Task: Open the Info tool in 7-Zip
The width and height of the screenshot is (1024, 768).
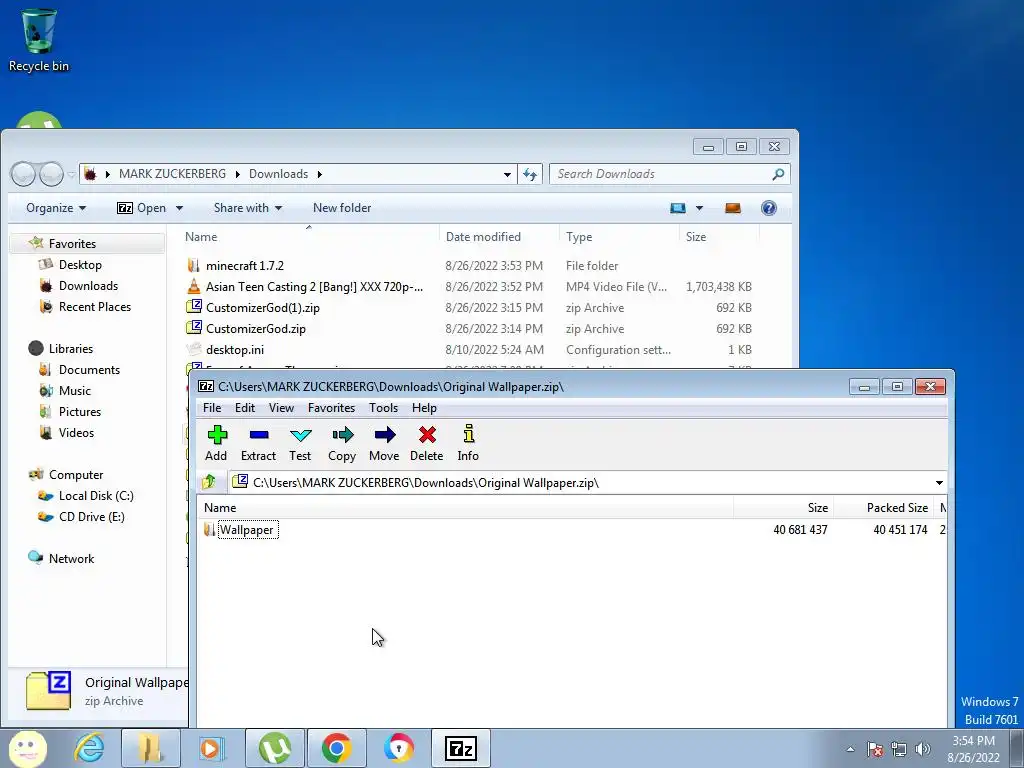Action: (468, 443)
